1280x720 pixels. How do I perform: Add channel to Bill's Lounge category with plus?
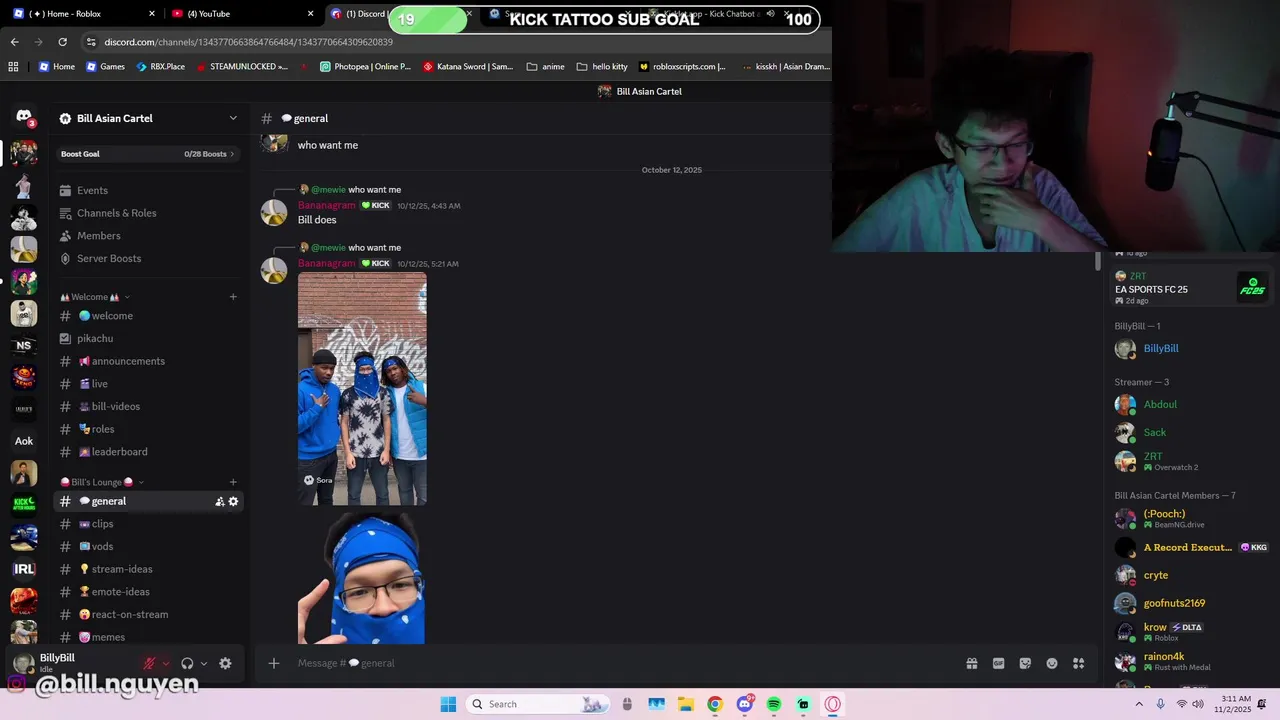233,482
